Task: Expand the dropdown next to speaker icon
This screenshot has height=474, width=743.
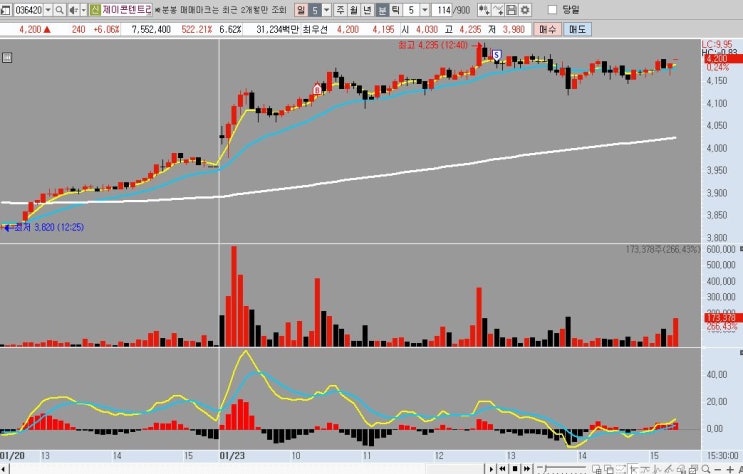Action: coord(84,10)
